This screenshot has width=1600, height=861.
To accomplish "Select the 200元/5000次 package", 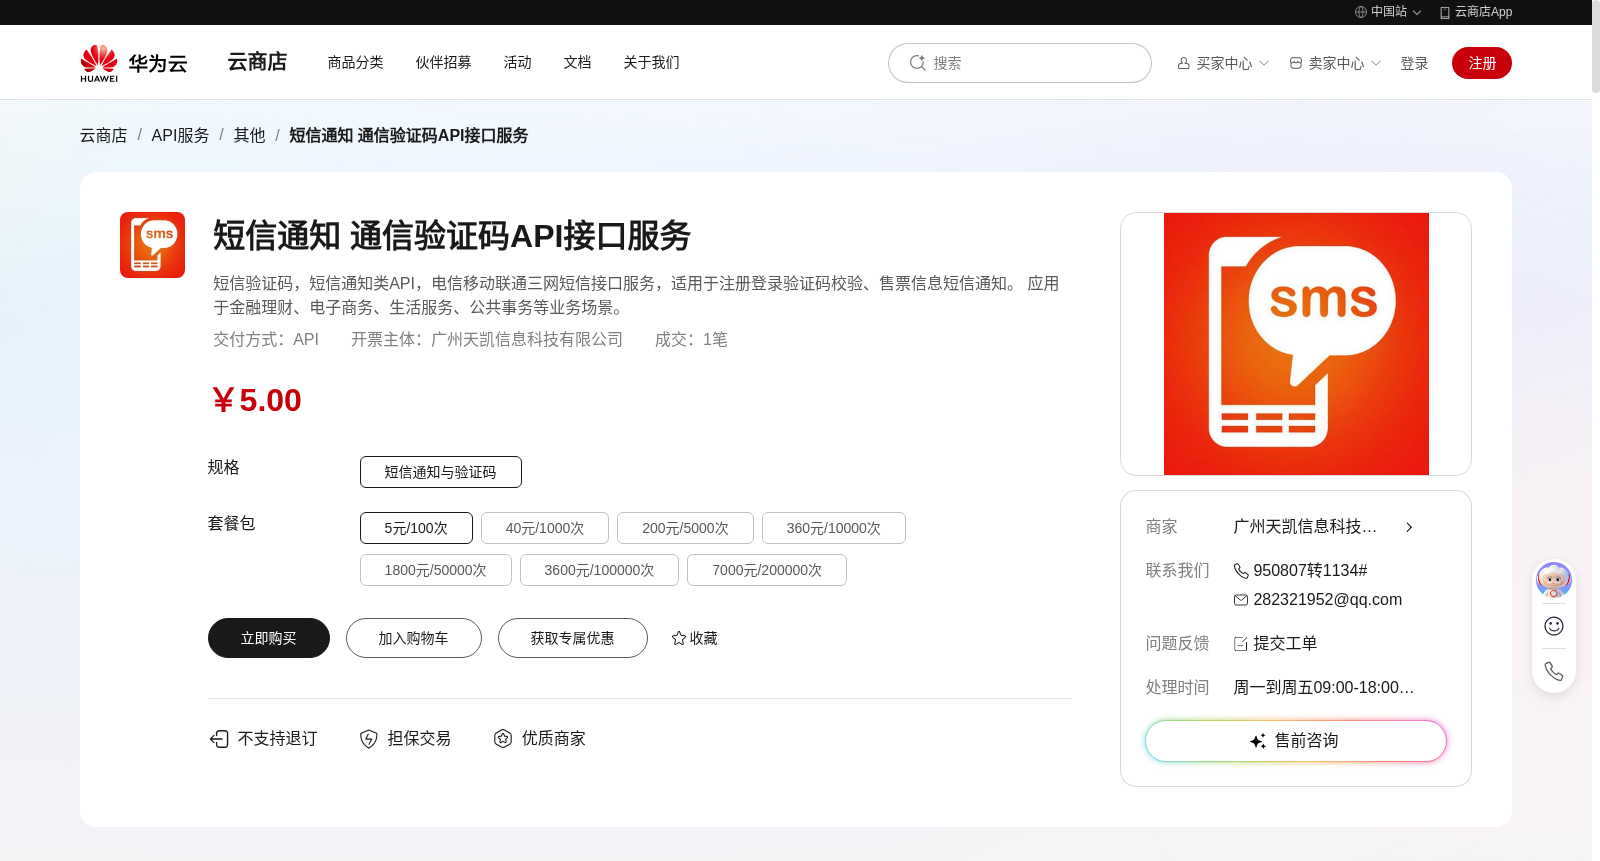I will tap(685, 528).
